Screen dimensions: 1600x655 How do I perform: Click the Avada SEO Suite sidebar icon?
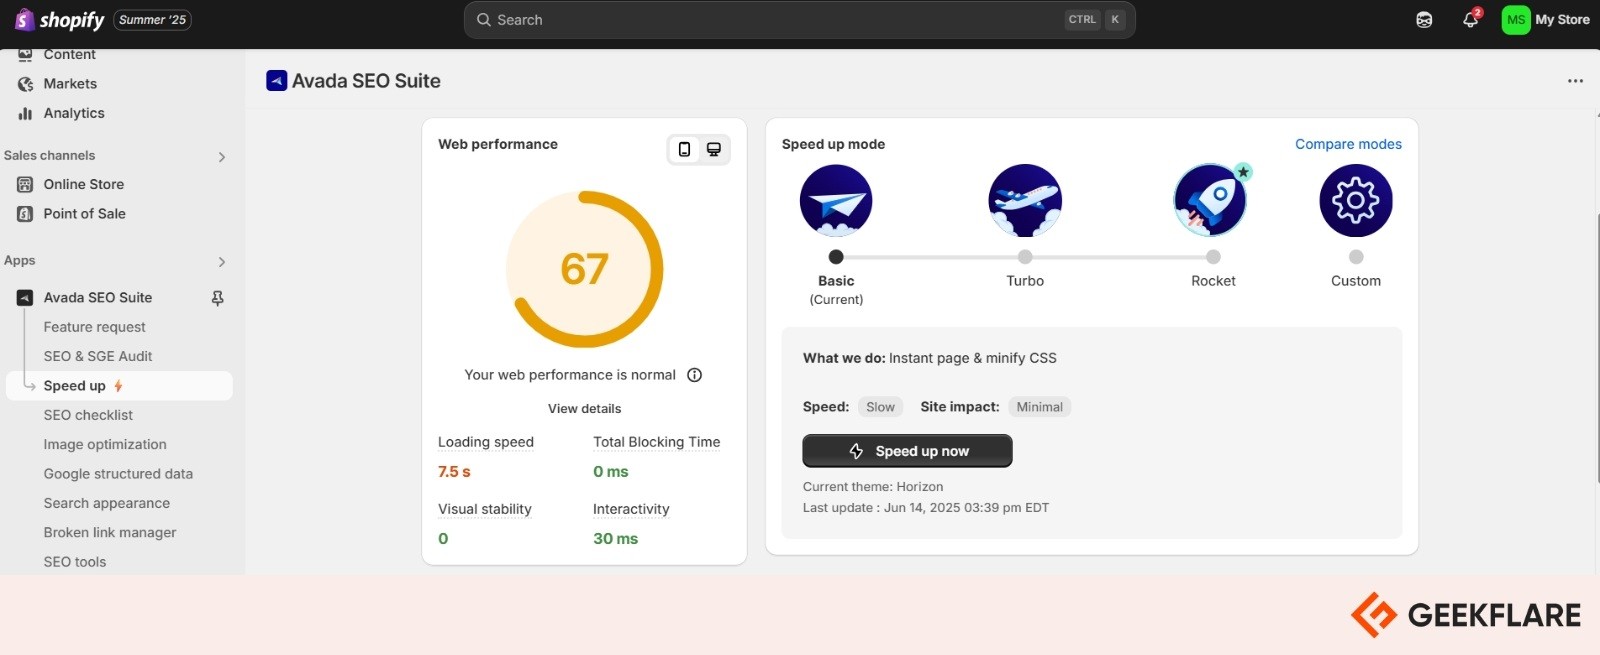point(25,297)
